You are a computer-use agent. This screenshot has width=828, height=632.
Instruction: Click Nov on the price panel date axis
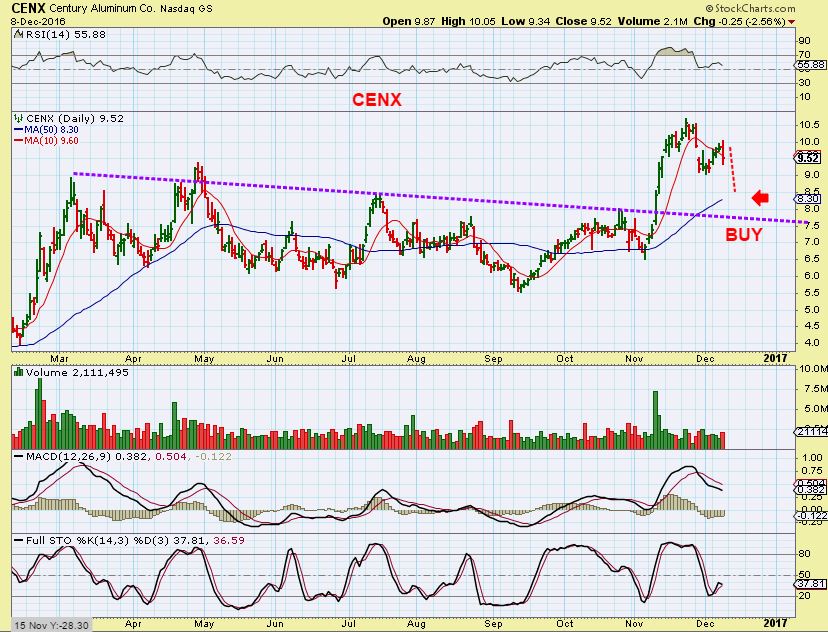click(634, 359)
